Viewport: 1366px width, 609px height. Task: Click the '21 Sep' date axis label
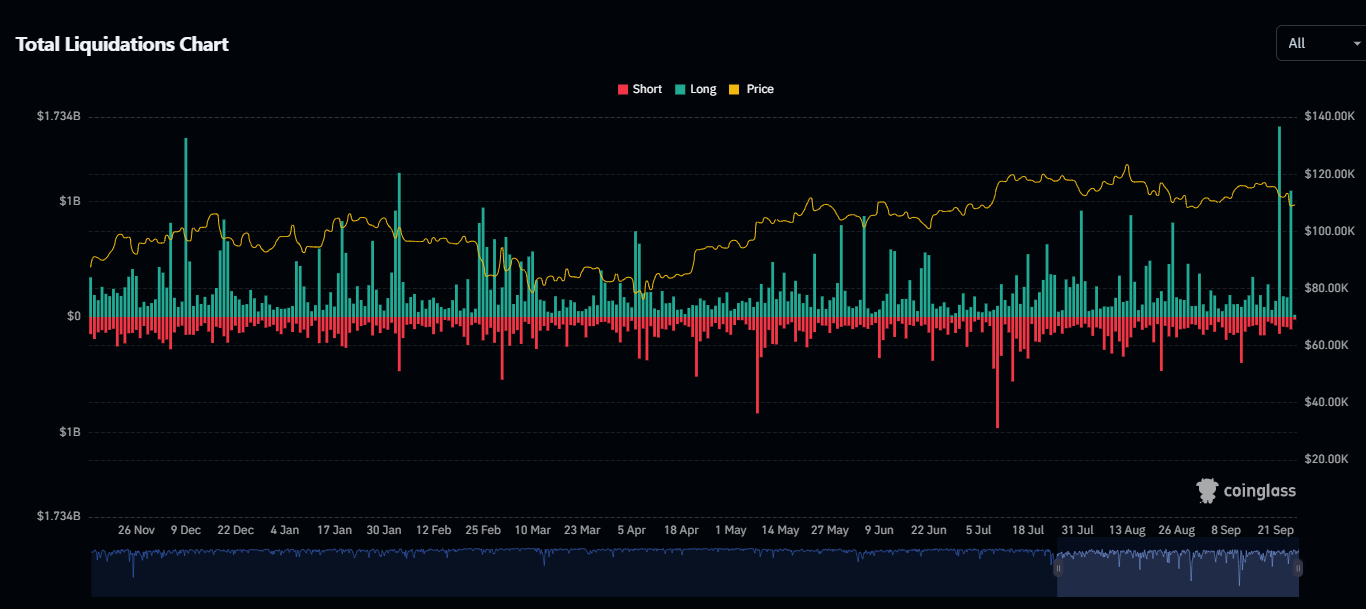[1275, 530]
